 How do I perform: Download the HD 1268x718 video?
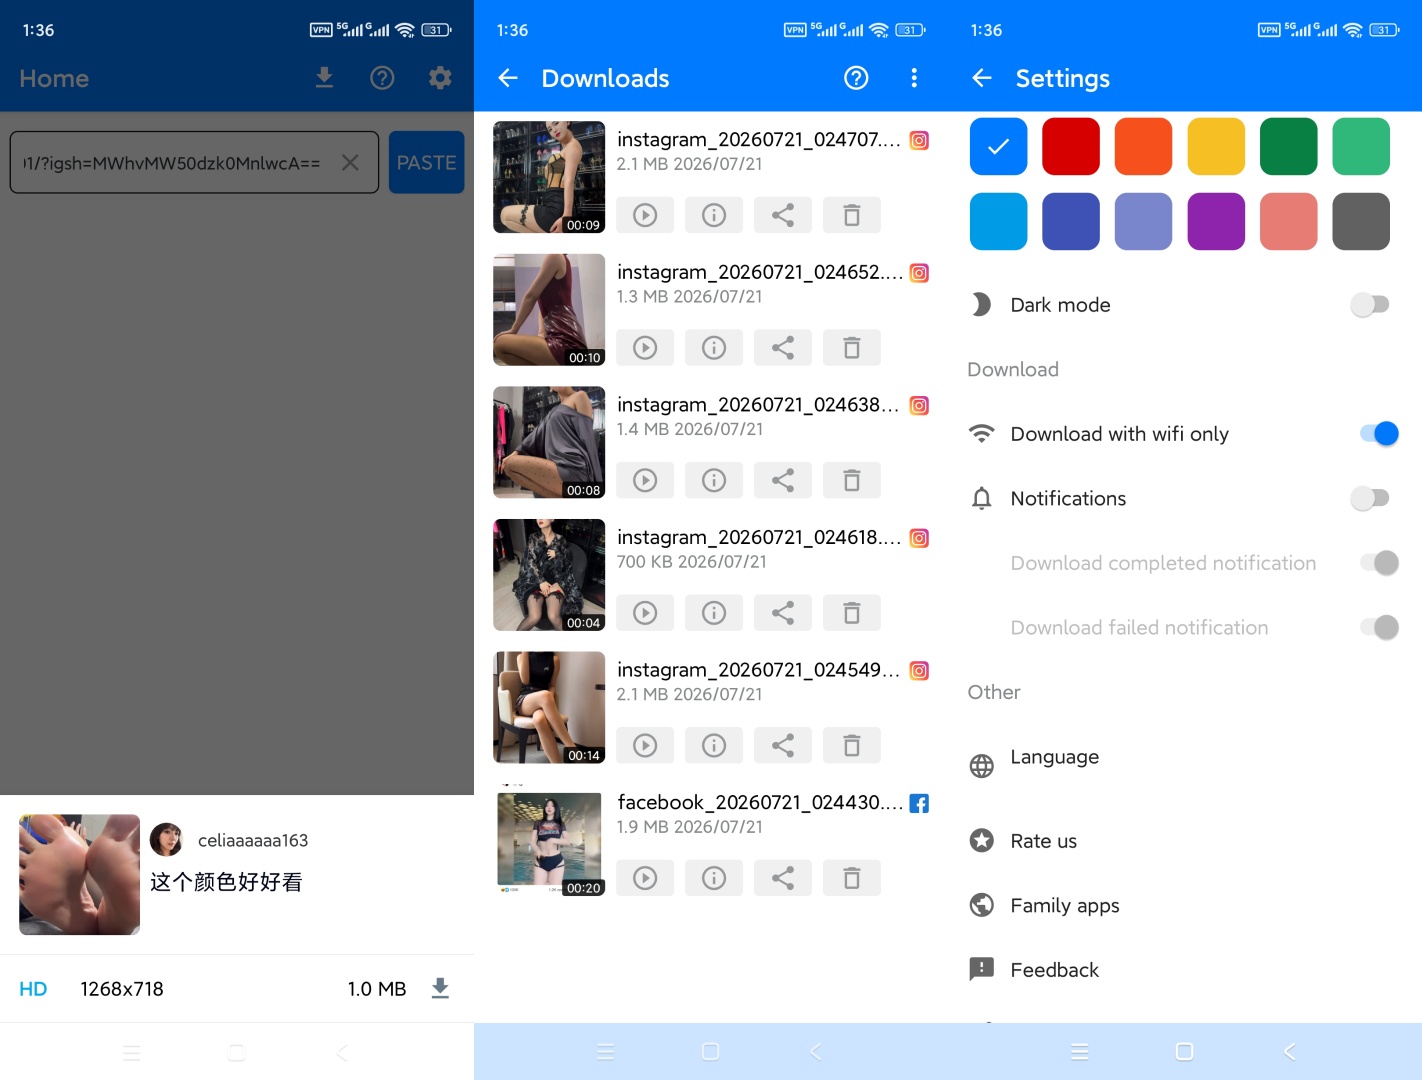pos(440,989)
